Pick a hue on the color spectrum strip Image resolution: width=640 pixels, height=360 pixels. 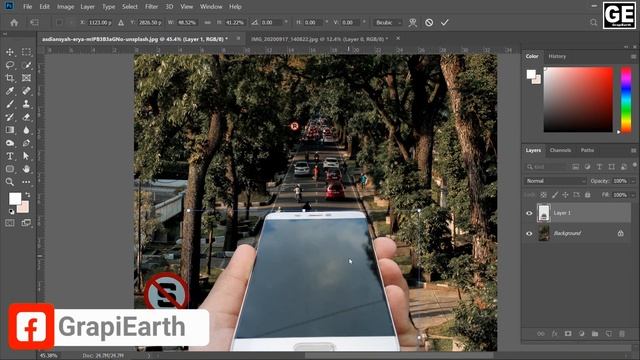tap(626, 100)
